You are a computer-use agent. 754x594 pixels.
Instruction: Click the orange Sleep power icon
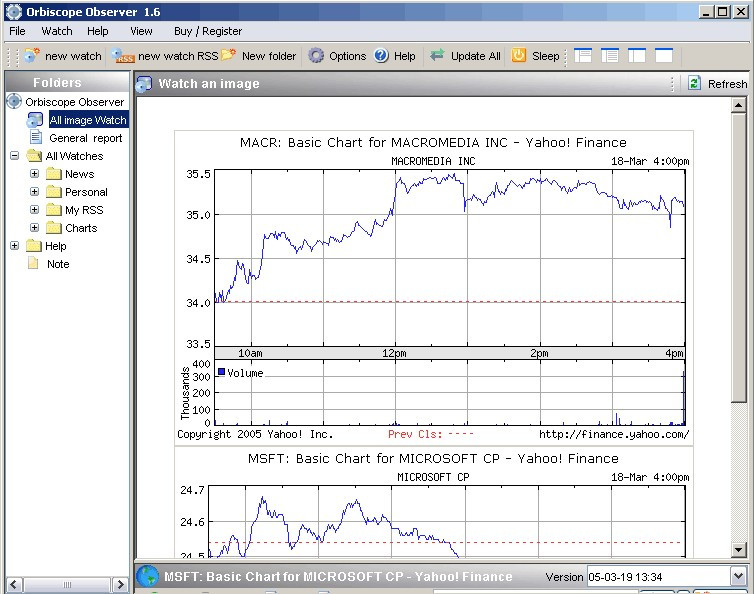tap(518, 56)
